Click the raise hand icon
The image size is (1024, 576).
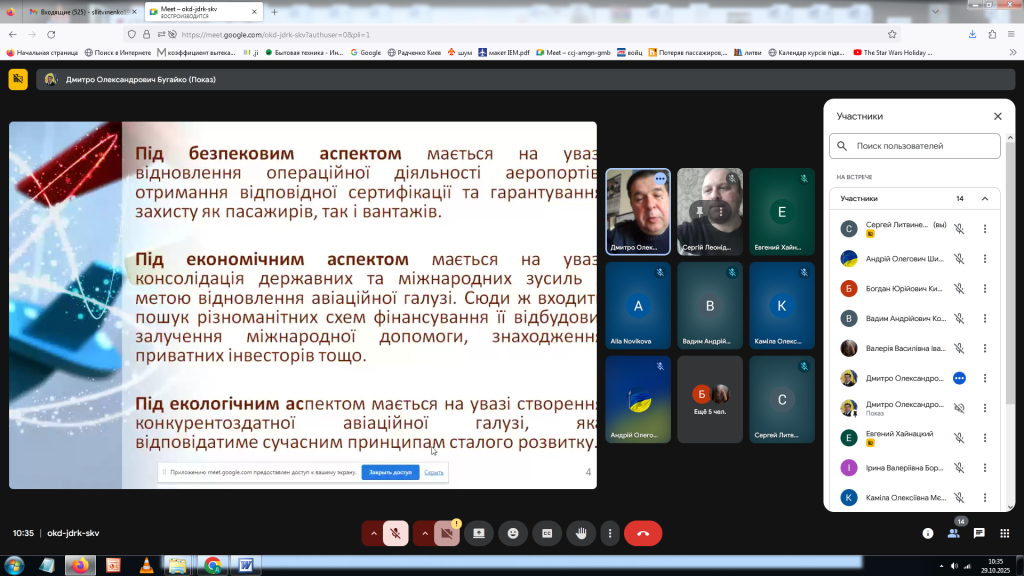tap(581, 533)
